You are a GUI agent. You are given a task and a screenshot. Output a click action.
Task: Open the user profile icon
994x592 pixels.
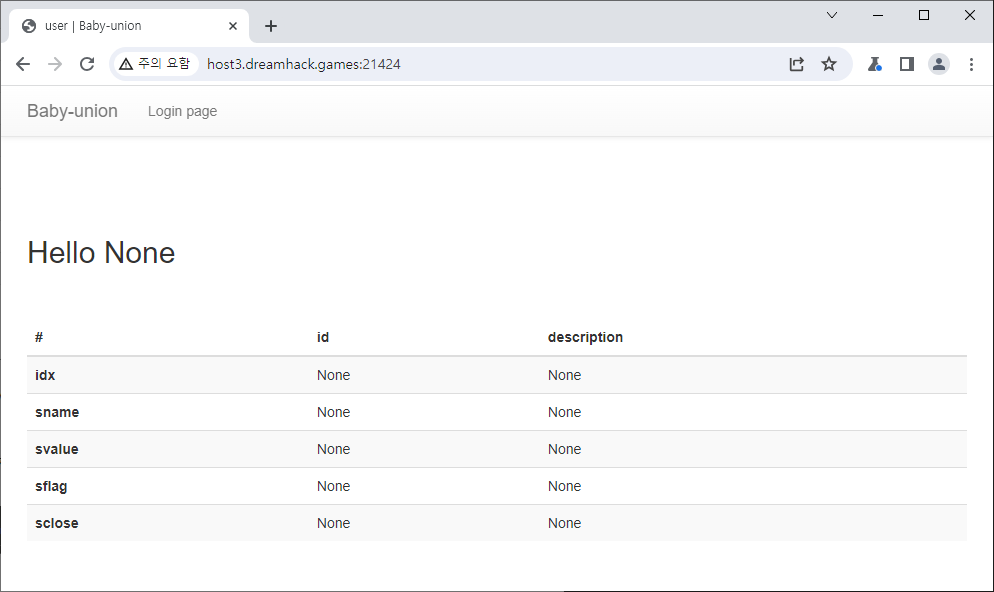[x=938, y=64]
